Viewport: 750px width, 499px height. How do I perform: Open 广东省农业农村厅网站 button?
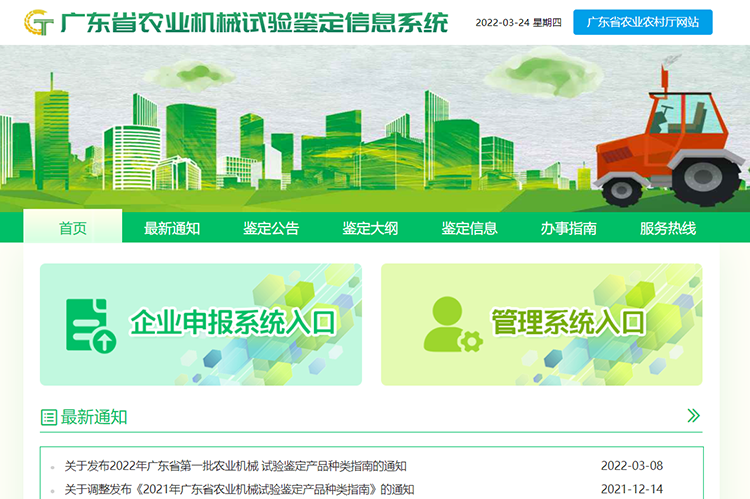(x=642, y=22)
